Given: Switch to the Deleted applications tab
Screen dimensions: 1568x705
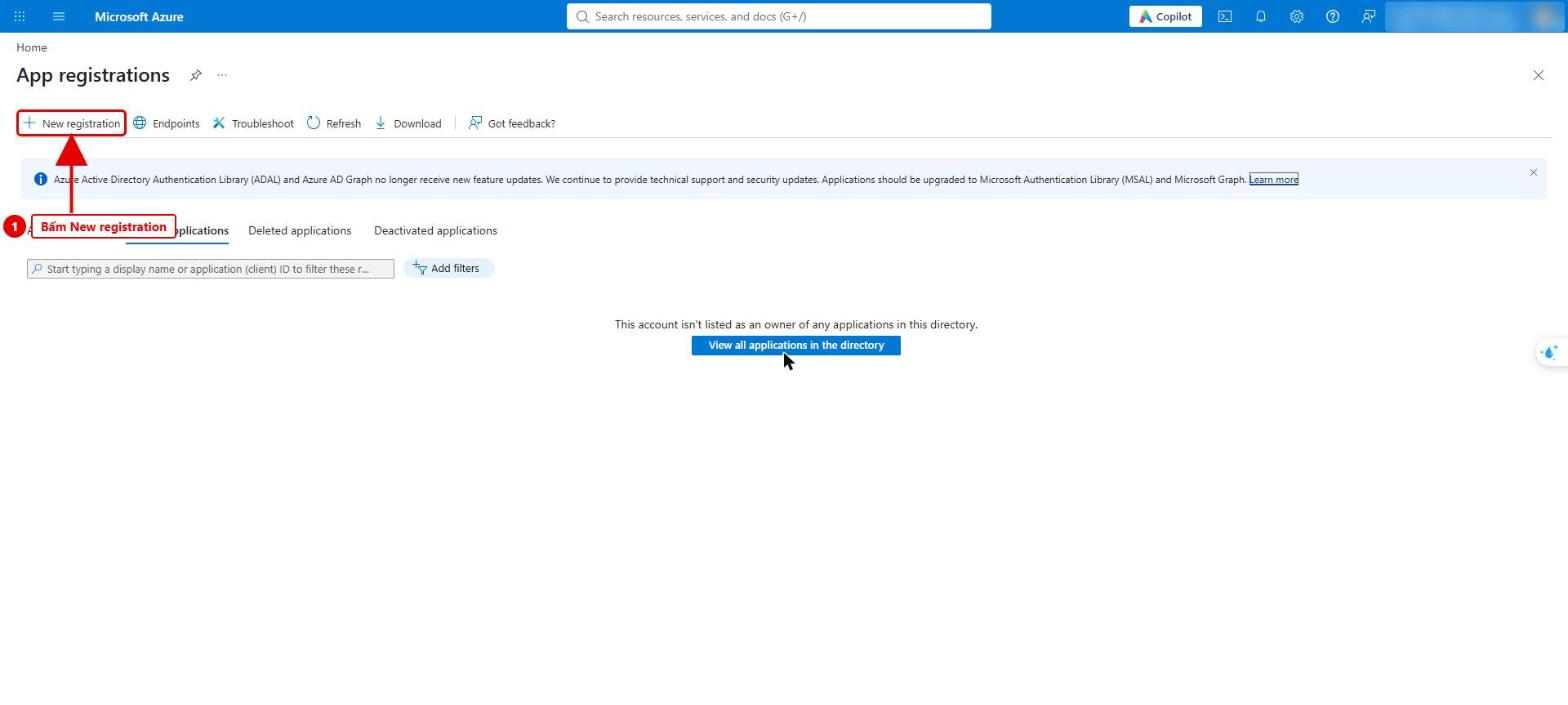Looking at the screenshot, I should [x=299, y=230].
